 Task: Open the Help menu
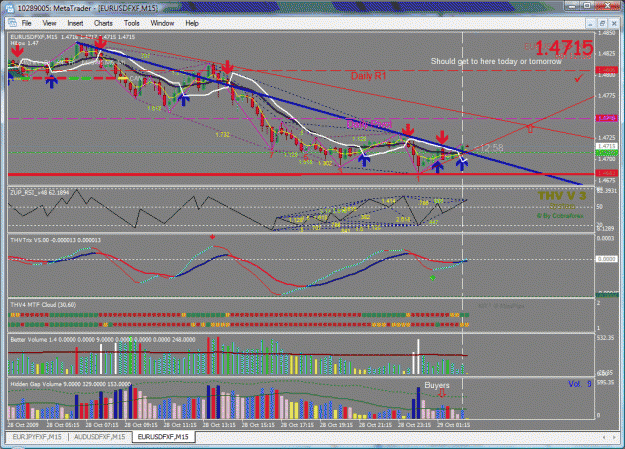click(192, 23)
